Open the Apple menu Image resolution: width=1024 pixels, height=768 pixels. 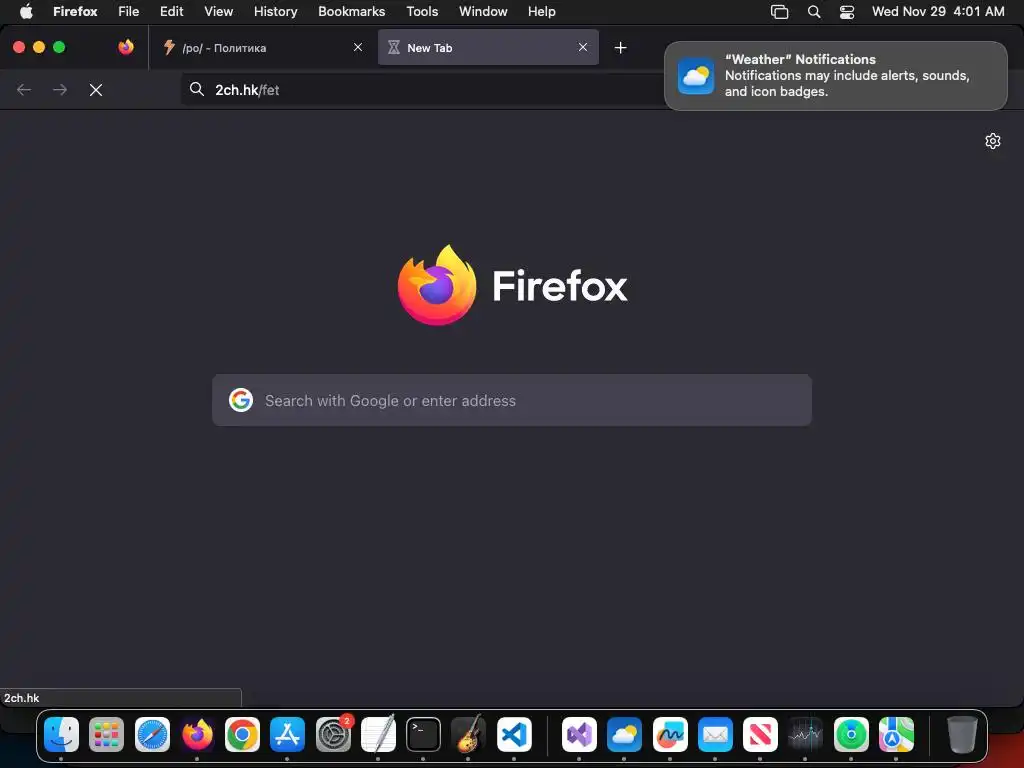pyautogui.click(x=26, y=11)
